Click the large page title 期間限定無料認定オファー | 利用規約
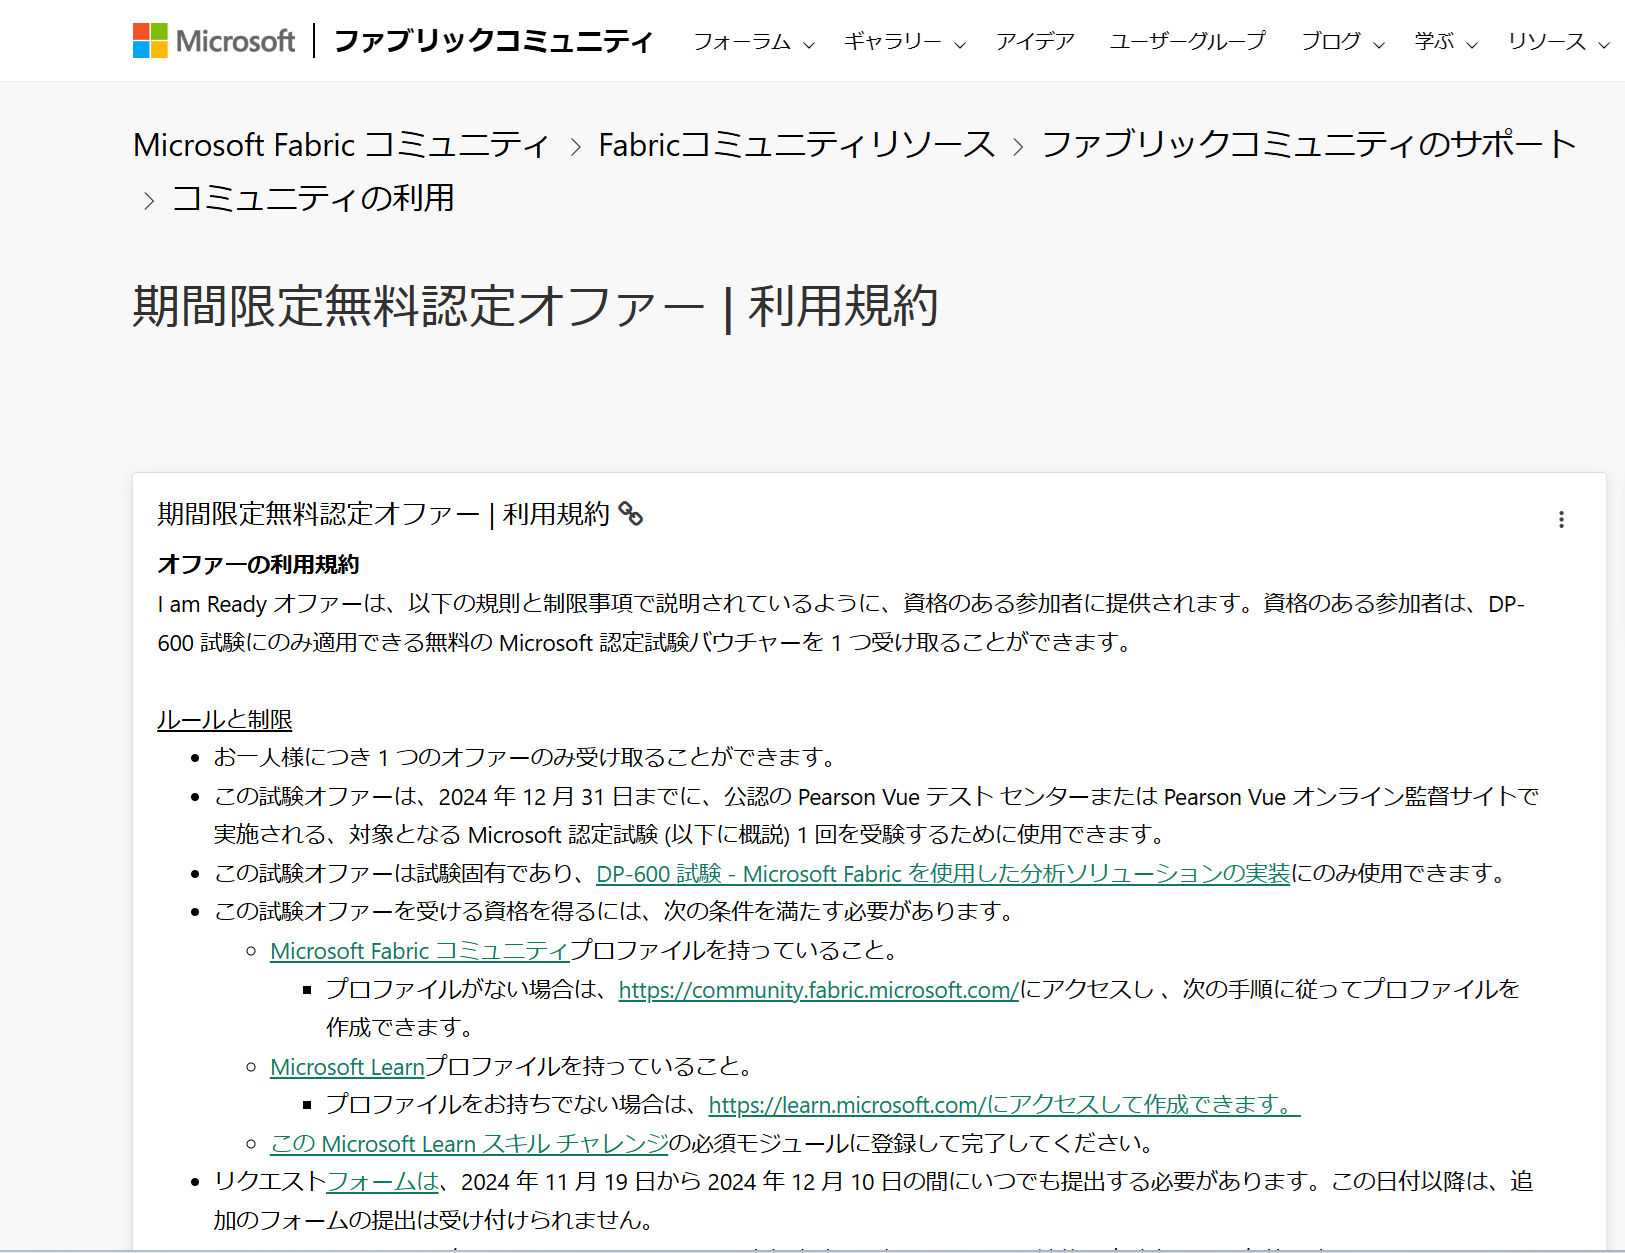Viewport: 1625px width, 1253px height. tap(536, 306)
